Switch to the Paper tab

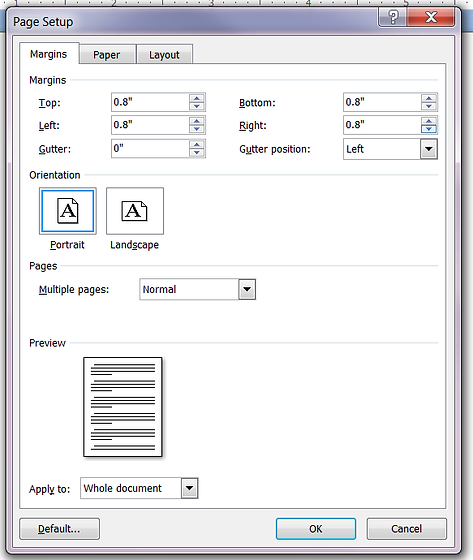108,55
